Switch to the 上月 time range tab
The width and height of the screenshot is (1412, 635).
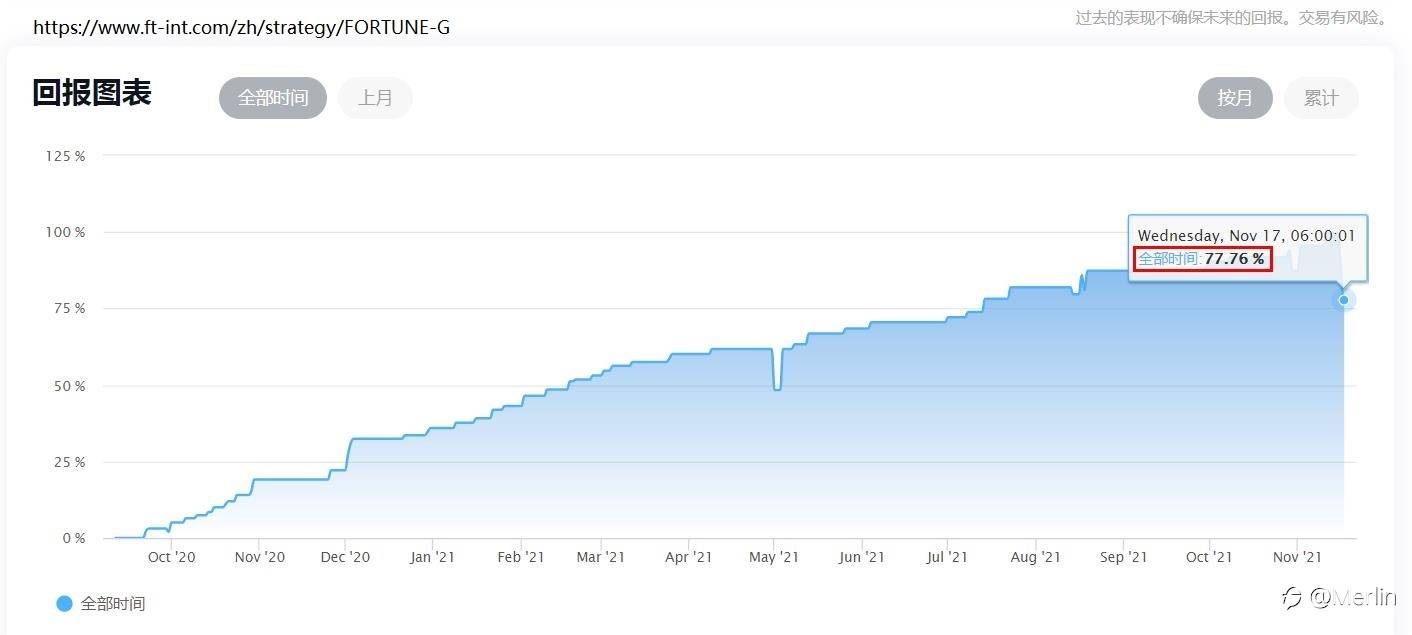pyautogui.click(x=375, y=98)
